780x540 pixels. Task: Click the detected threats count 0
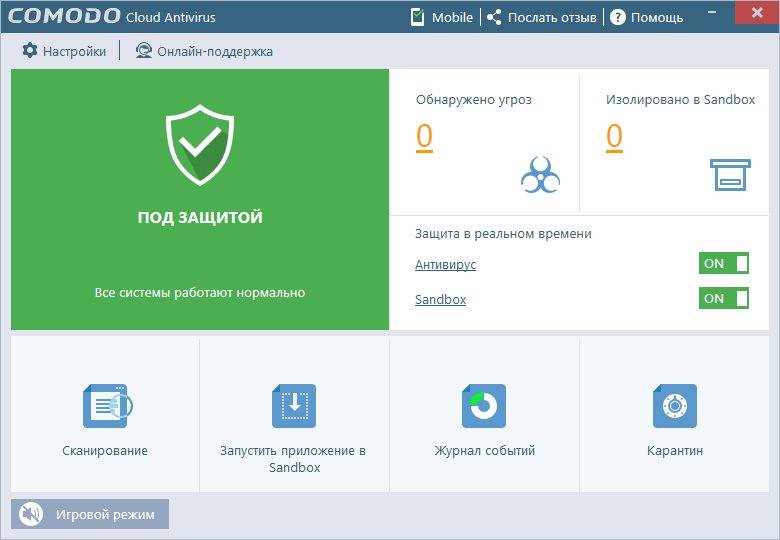click(424, 137)
